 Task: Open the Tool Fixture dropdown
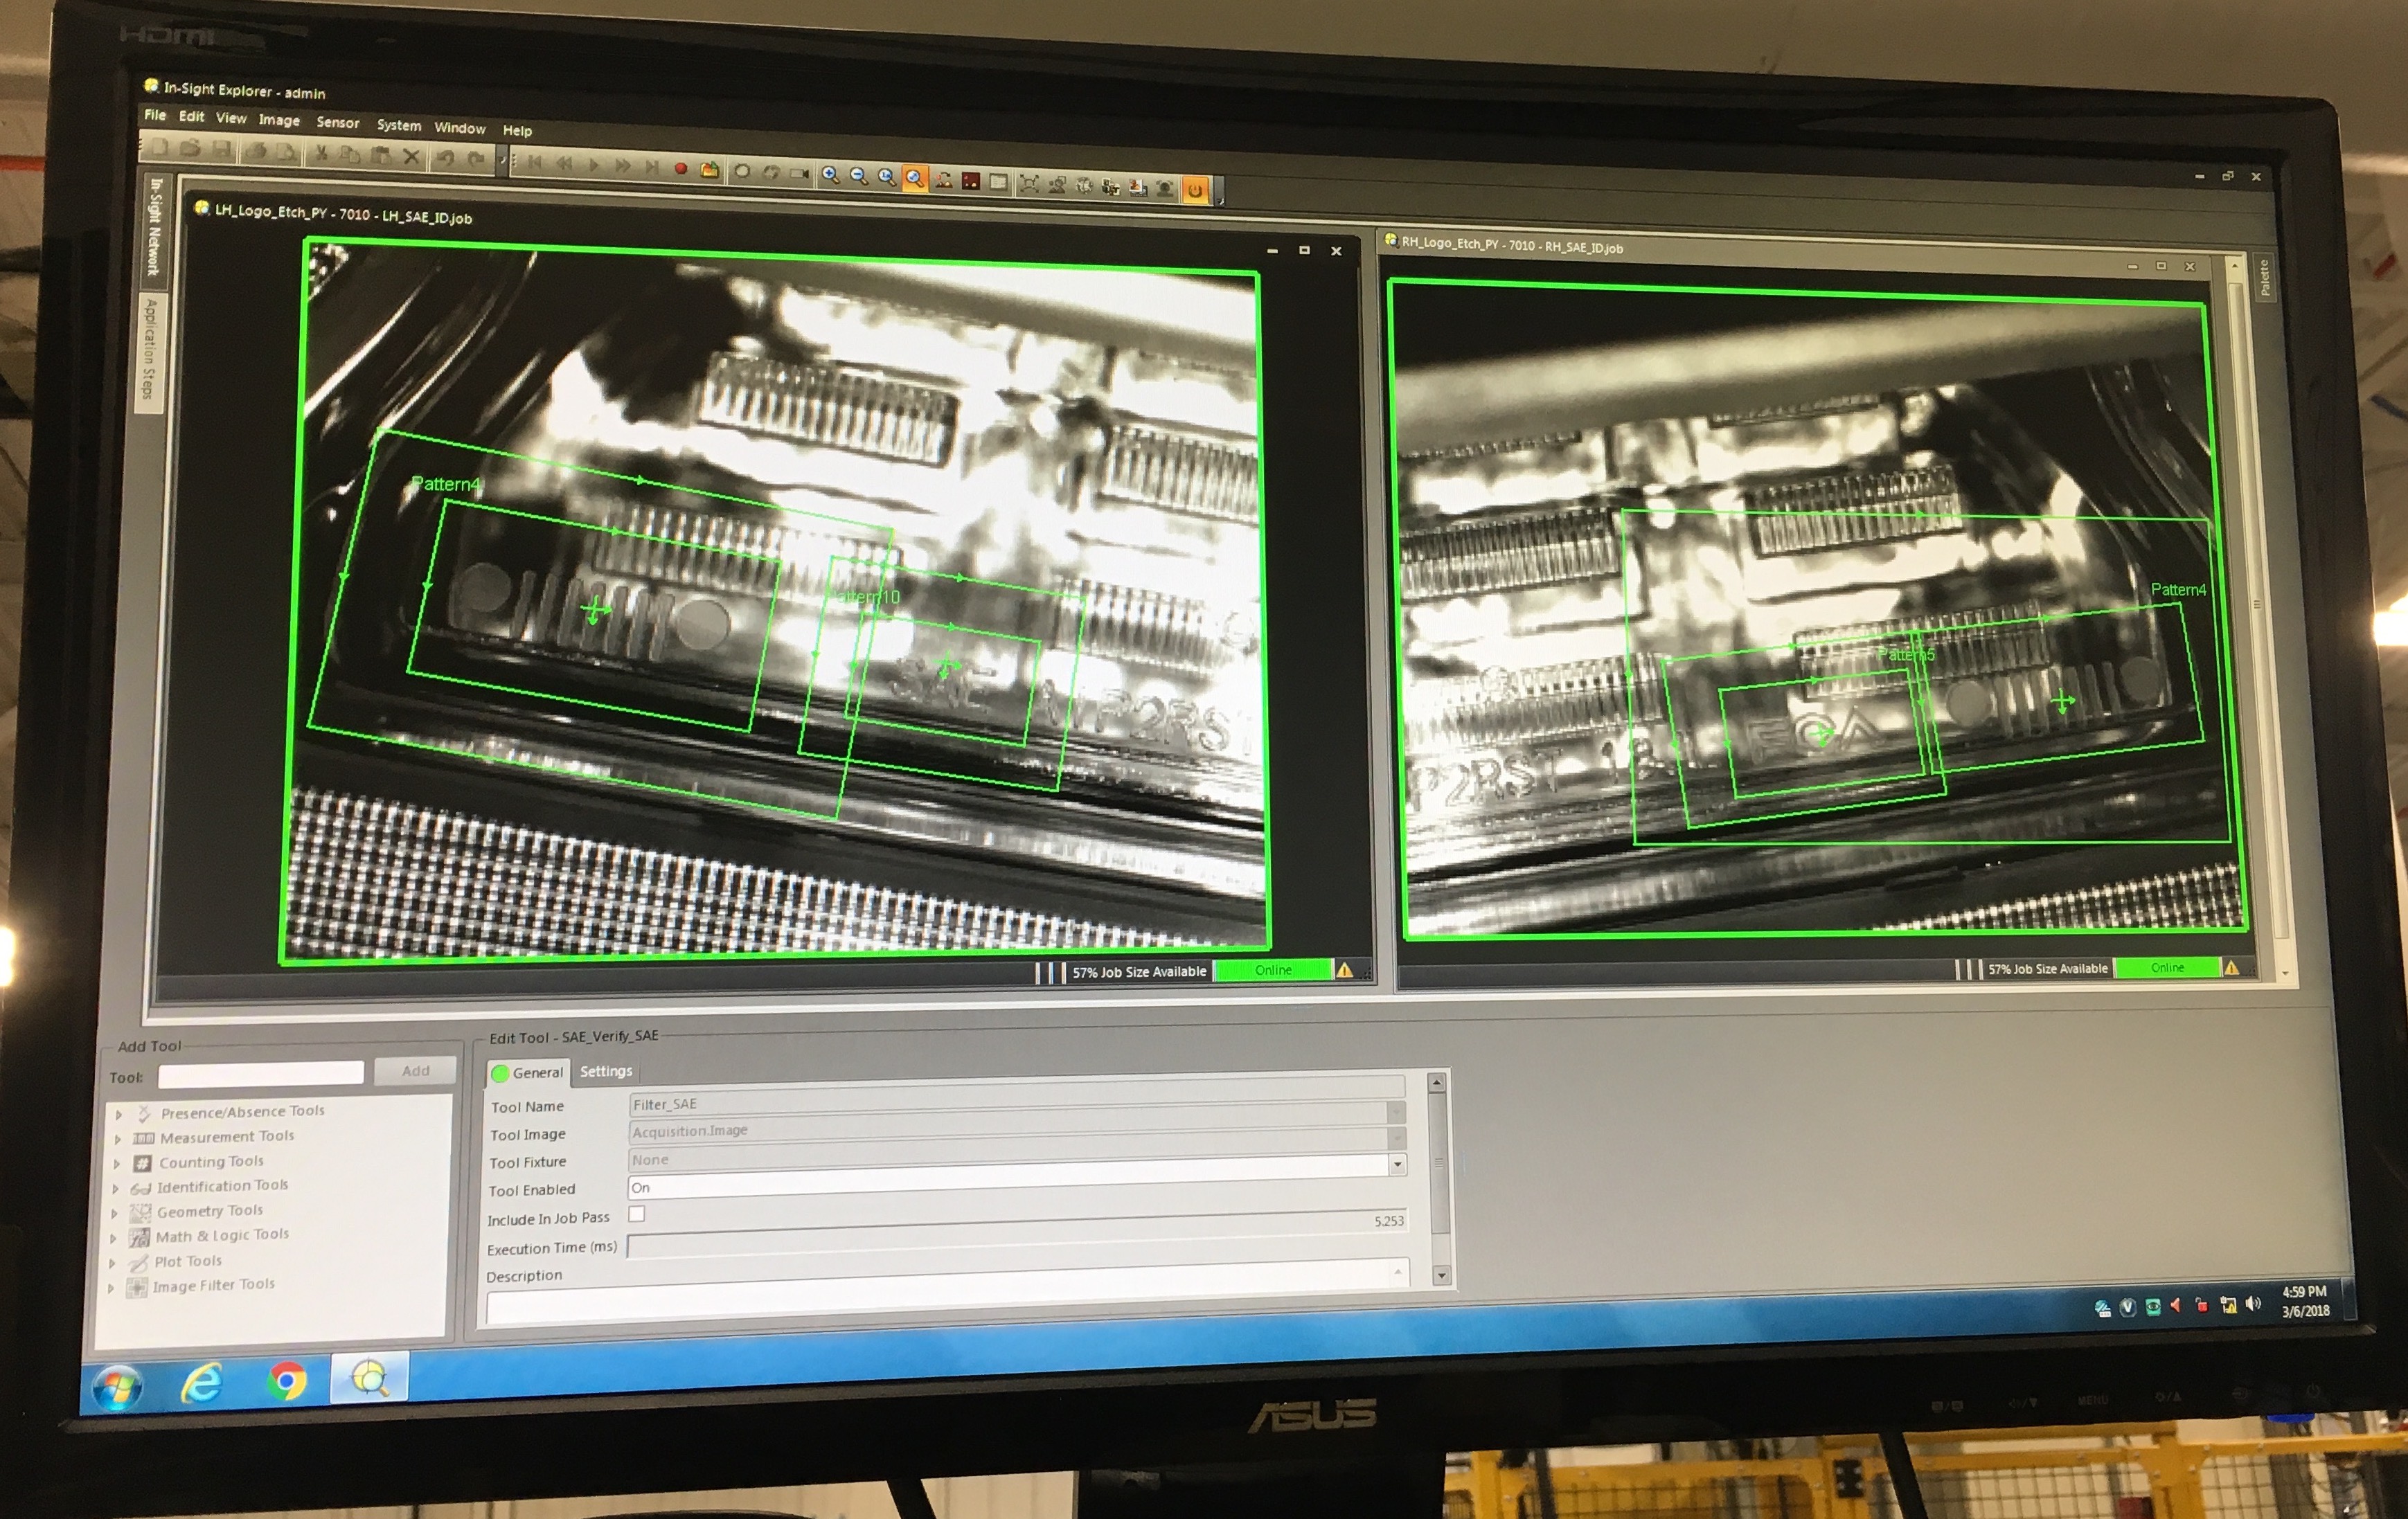coord(1397,1164)
